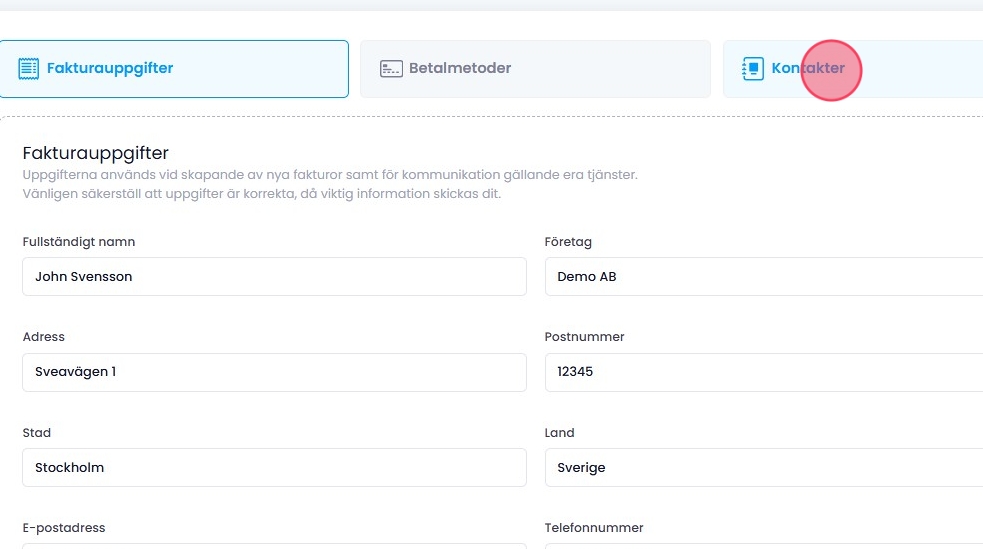Click the Stad label above Stockholm
Viewport: 983px width, 549px height.
click(x=37, y=433)
